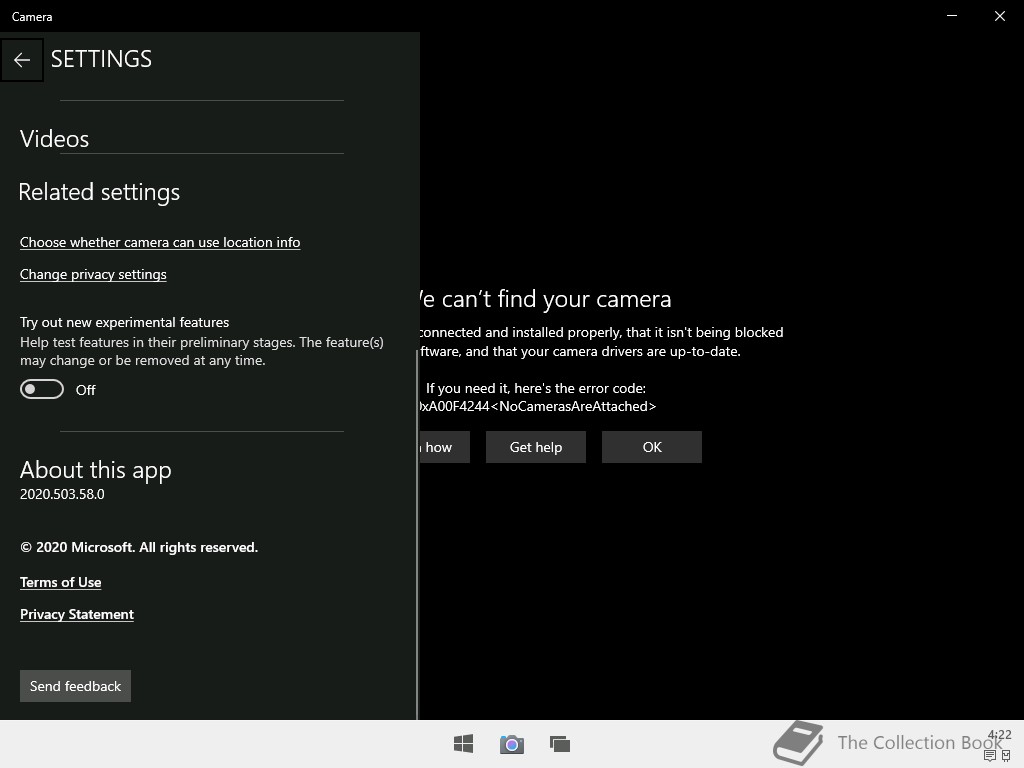1024x768 pixels.
Task: Open the Windows Start menu
Action: (x=463, y=744)
